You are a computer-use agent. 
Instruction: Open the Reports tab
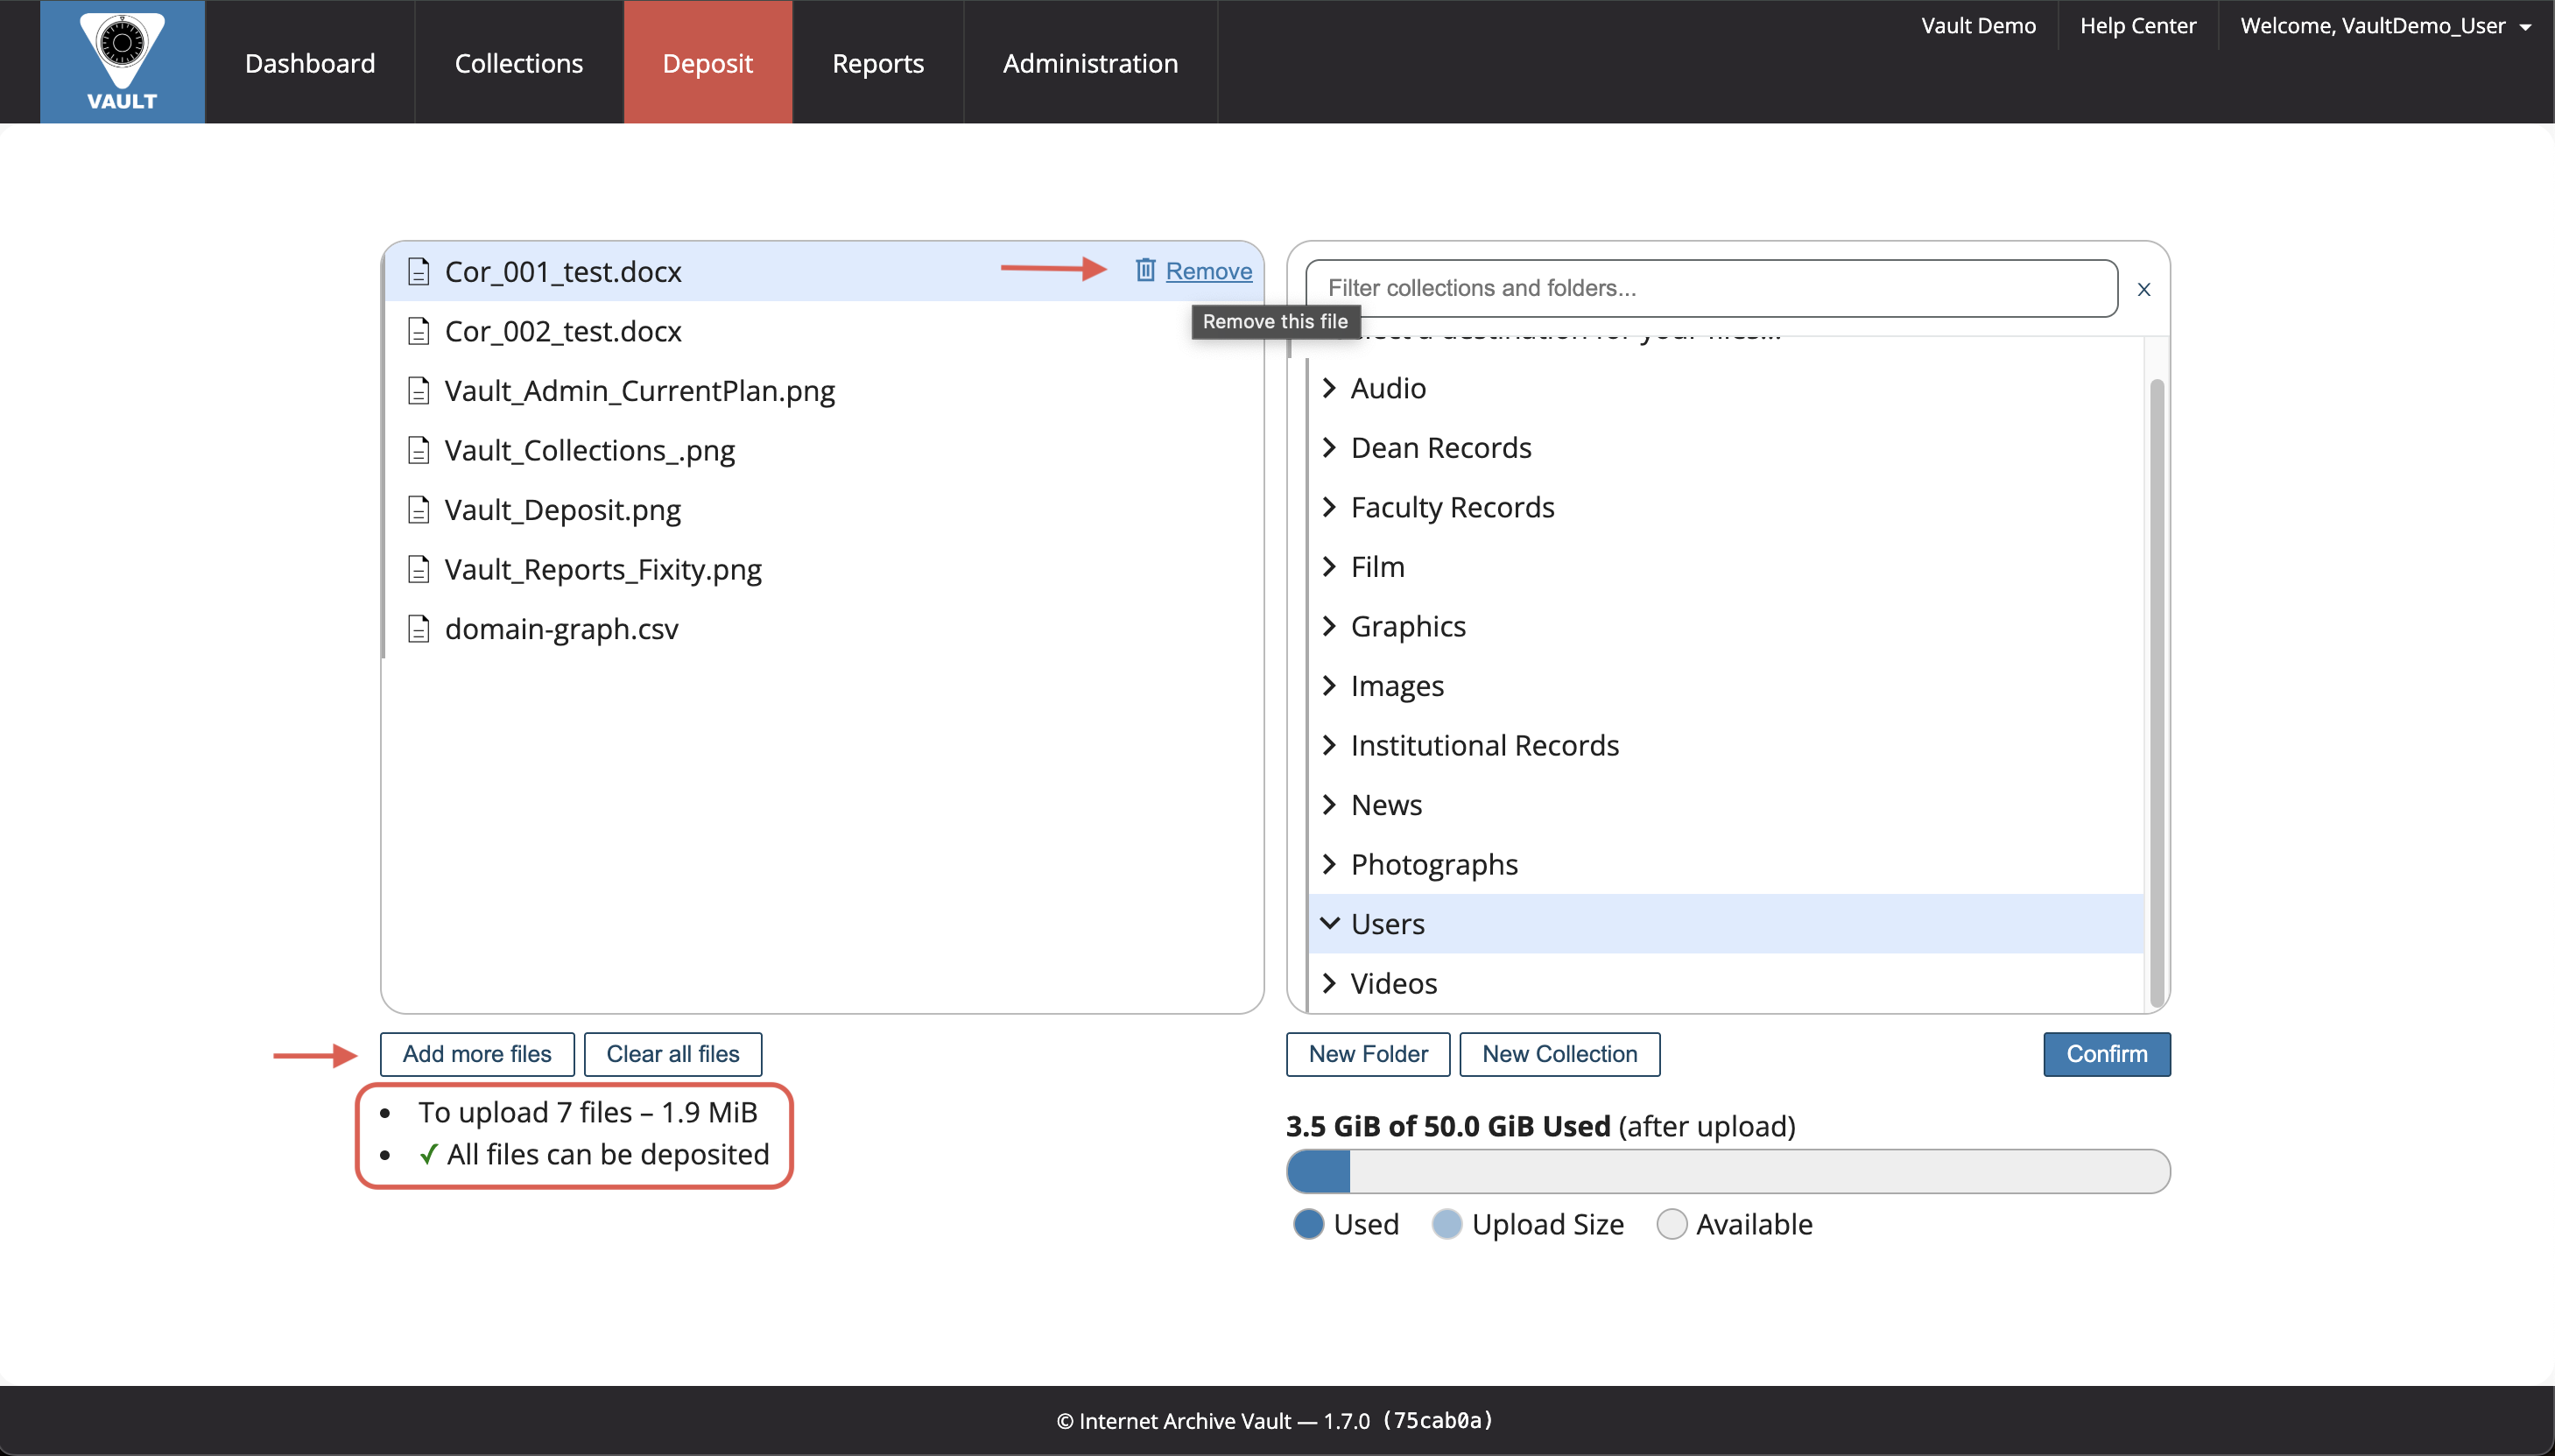pos(878,62)
